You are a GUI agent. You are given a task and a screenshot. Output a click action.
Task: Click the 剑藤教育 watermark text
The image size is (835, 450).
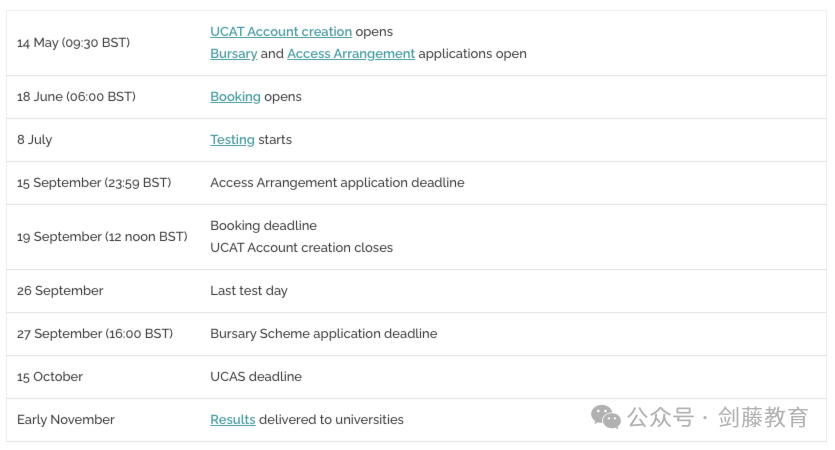click(x=763, y=417)
